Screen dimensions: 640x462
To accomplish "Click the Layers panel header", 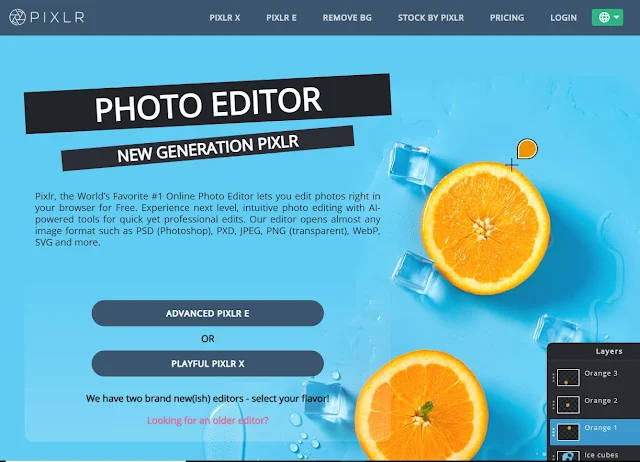I will (608, 351).
